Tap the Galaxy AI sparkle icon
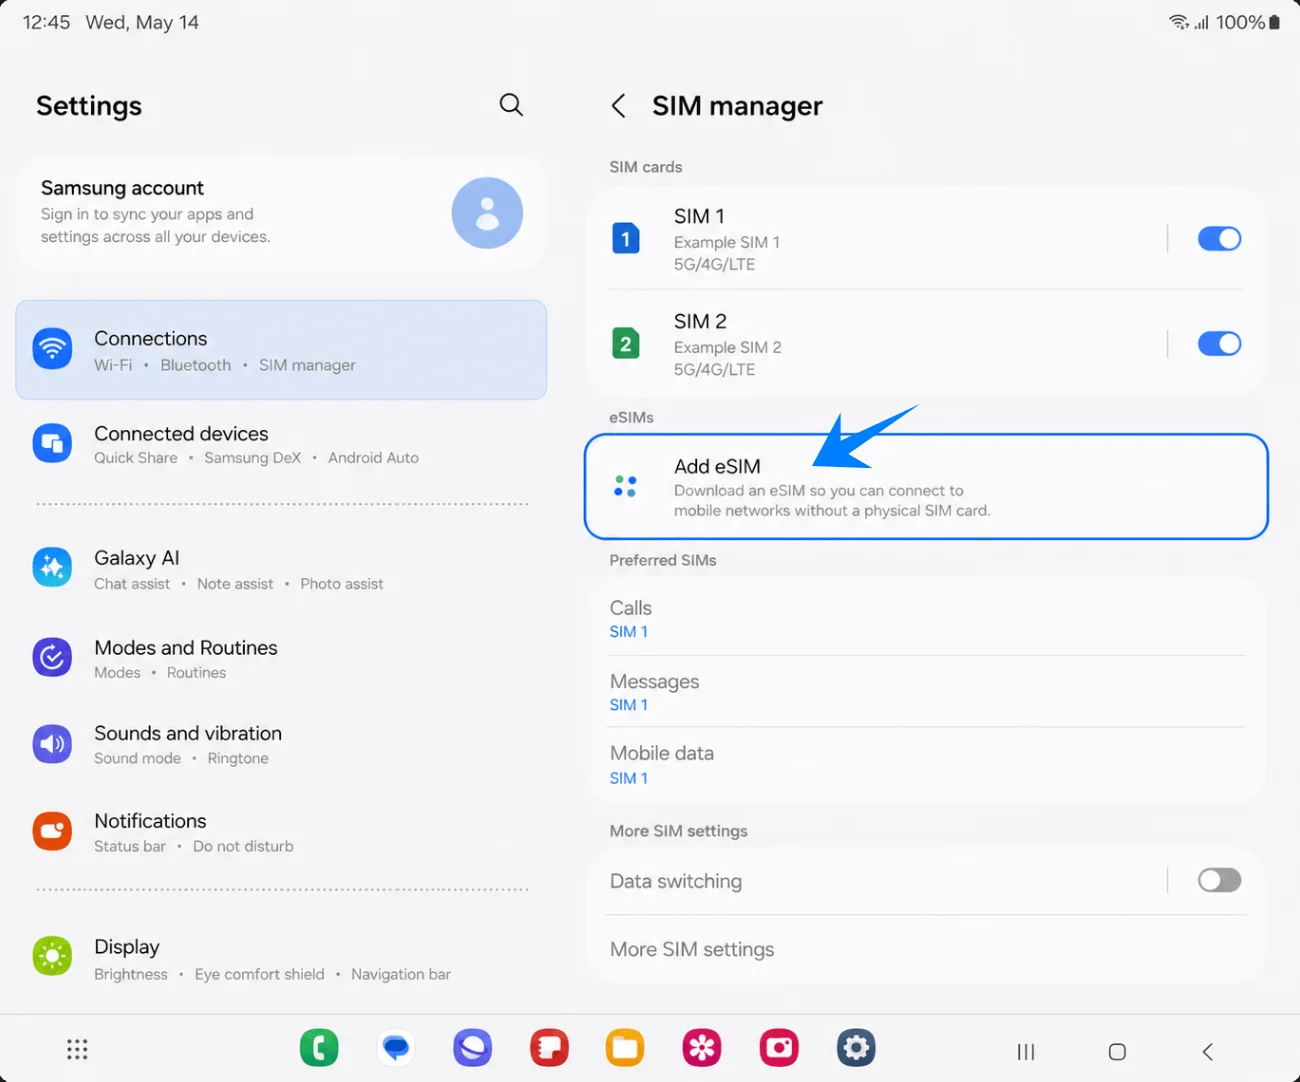 click(x=52, y=568)
